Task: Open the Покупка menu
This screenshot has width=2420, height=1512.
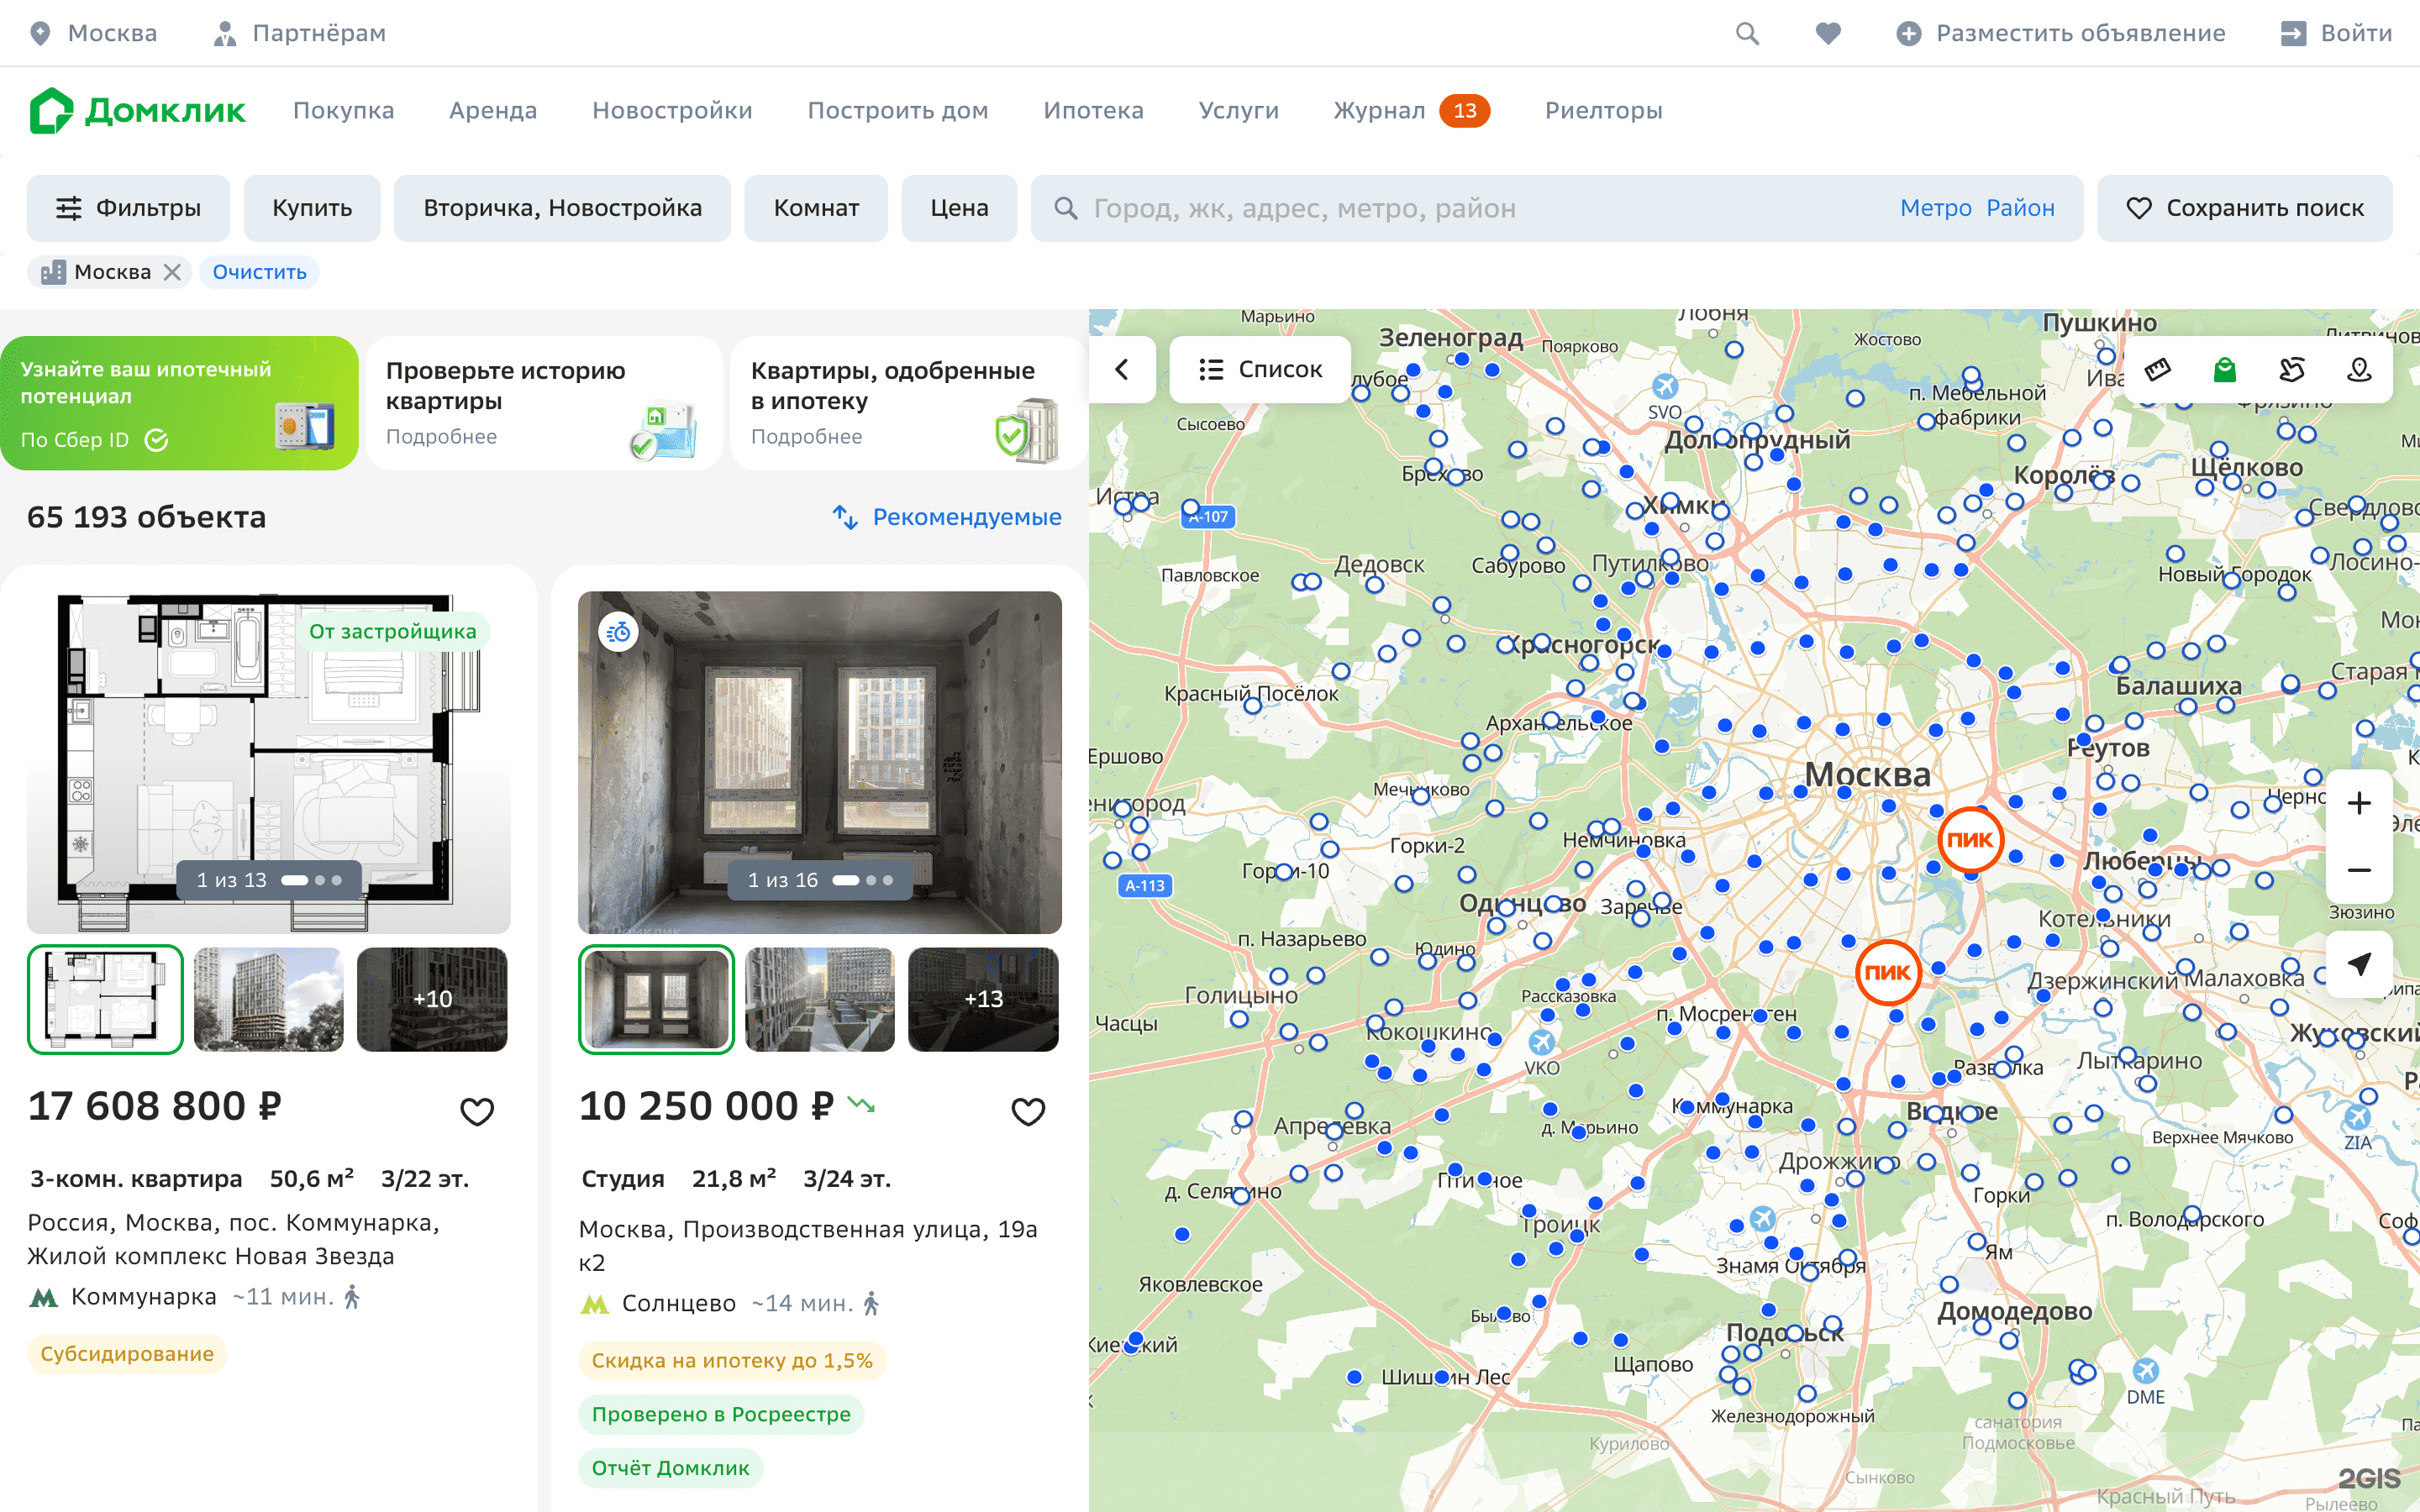Action: click(343, 110)
